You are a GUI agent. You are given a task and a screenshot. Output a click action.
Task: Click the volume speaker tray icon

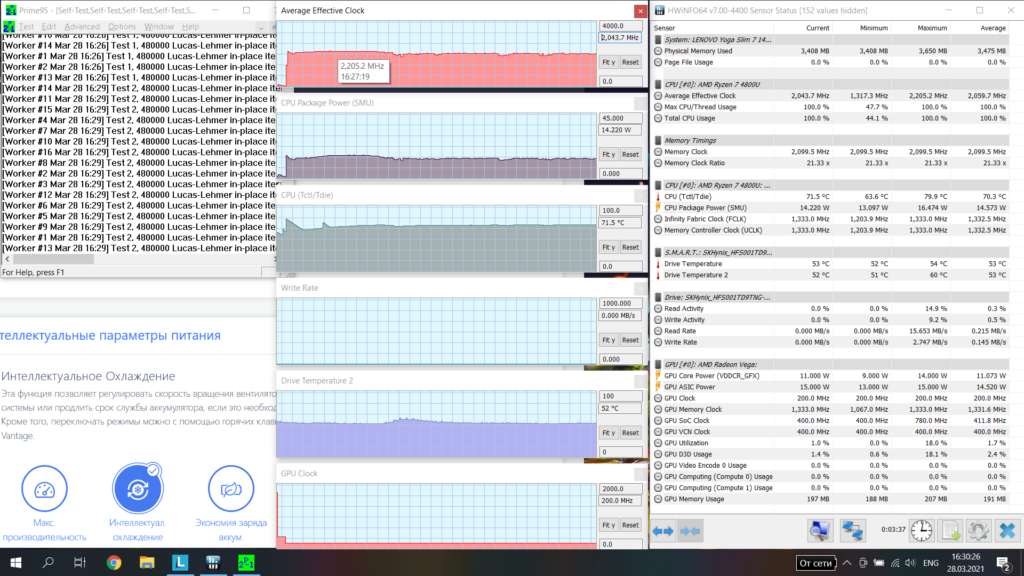coord(910,563)
